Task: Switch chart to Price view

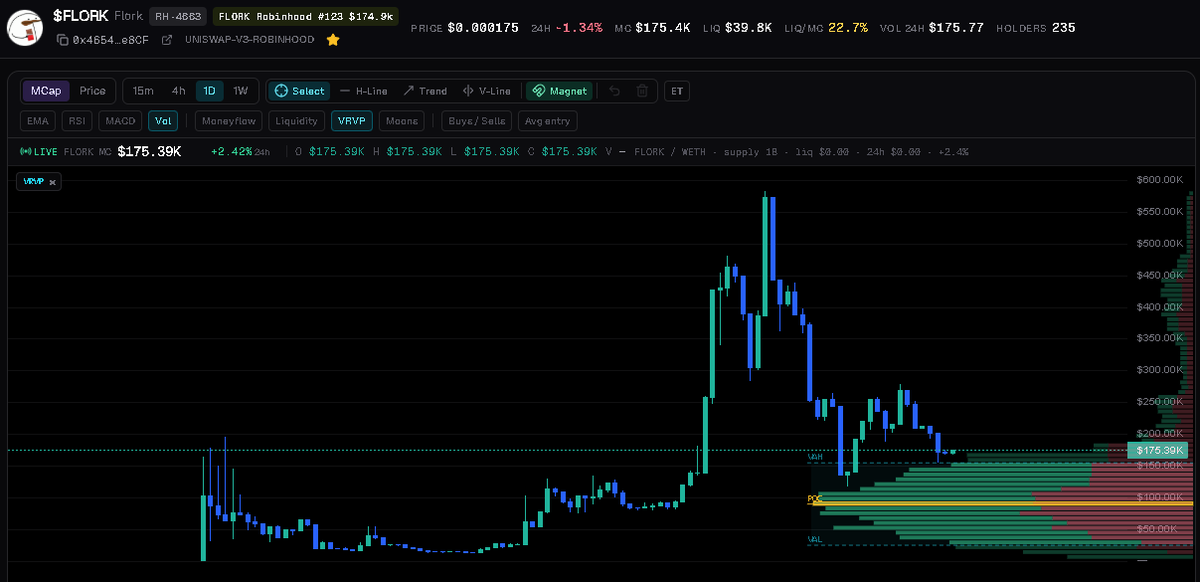Action: (x=93, y=91)
